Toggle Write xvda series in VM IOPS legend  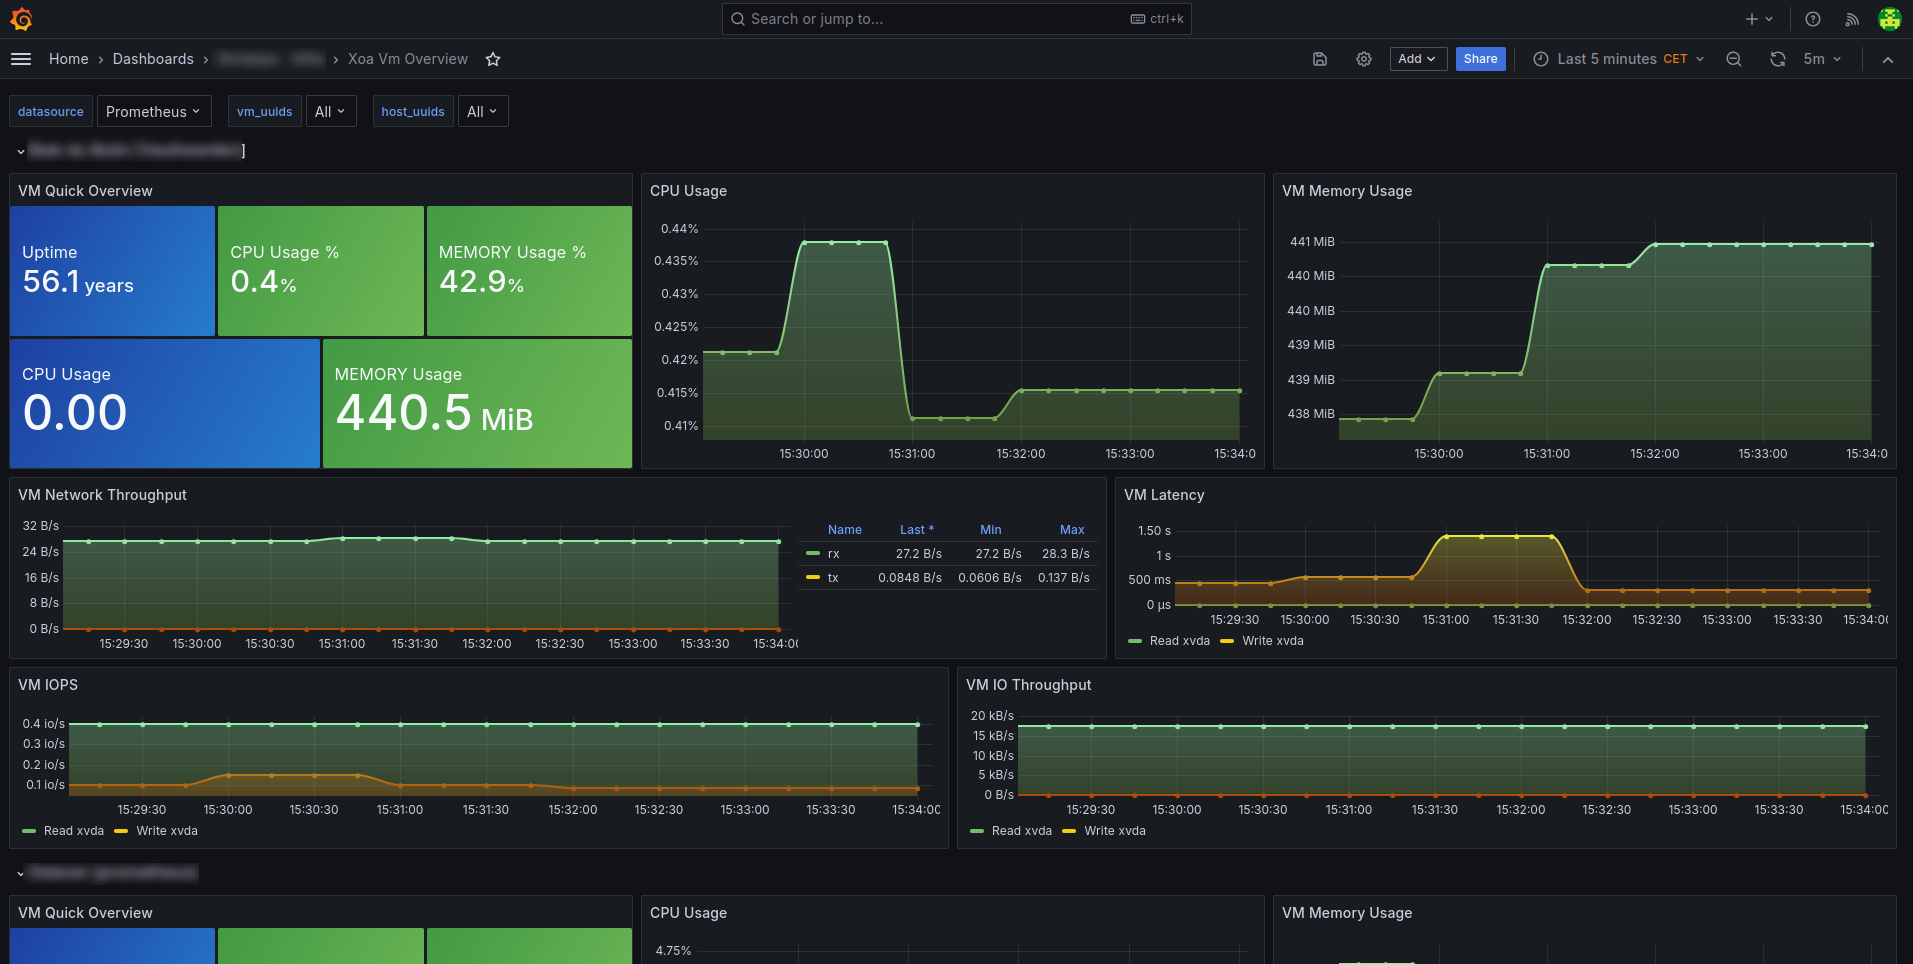[166, 831]
